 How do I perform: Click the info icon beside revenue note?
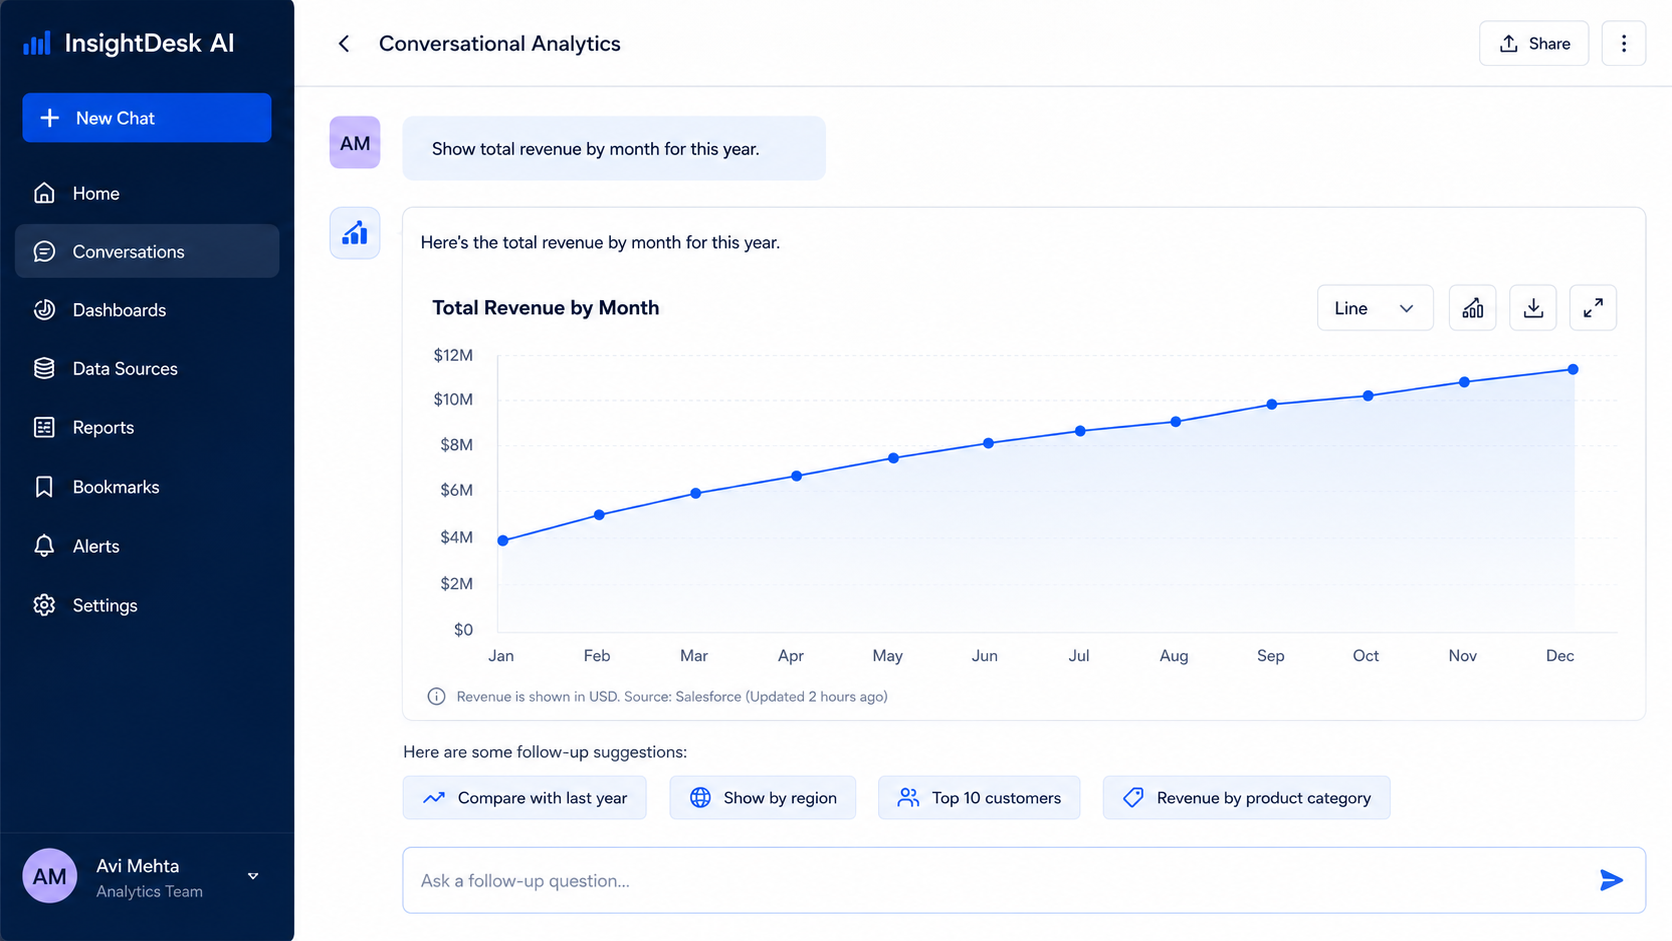click(436, 696)
